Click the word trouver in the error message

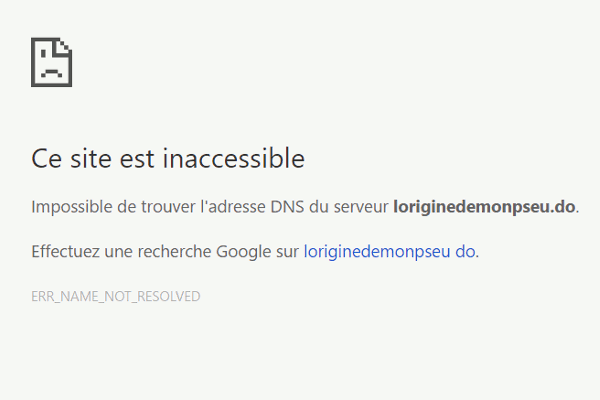[168, 207]
